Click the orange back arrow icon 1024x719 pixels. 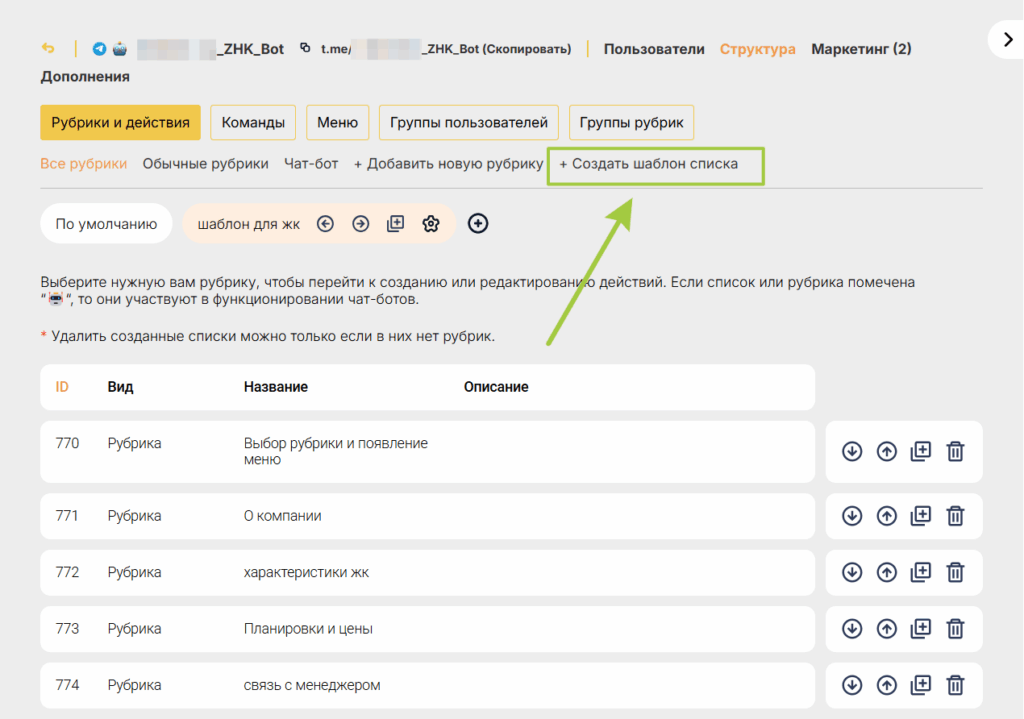tap(48, 48)
